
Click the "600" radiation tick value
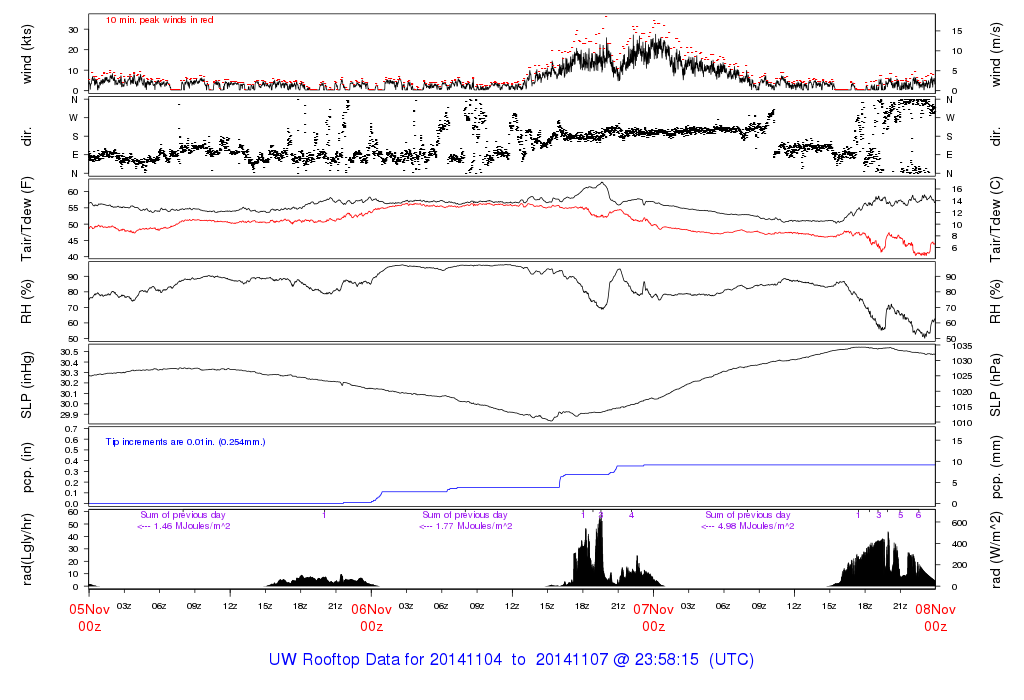(959, 523)
